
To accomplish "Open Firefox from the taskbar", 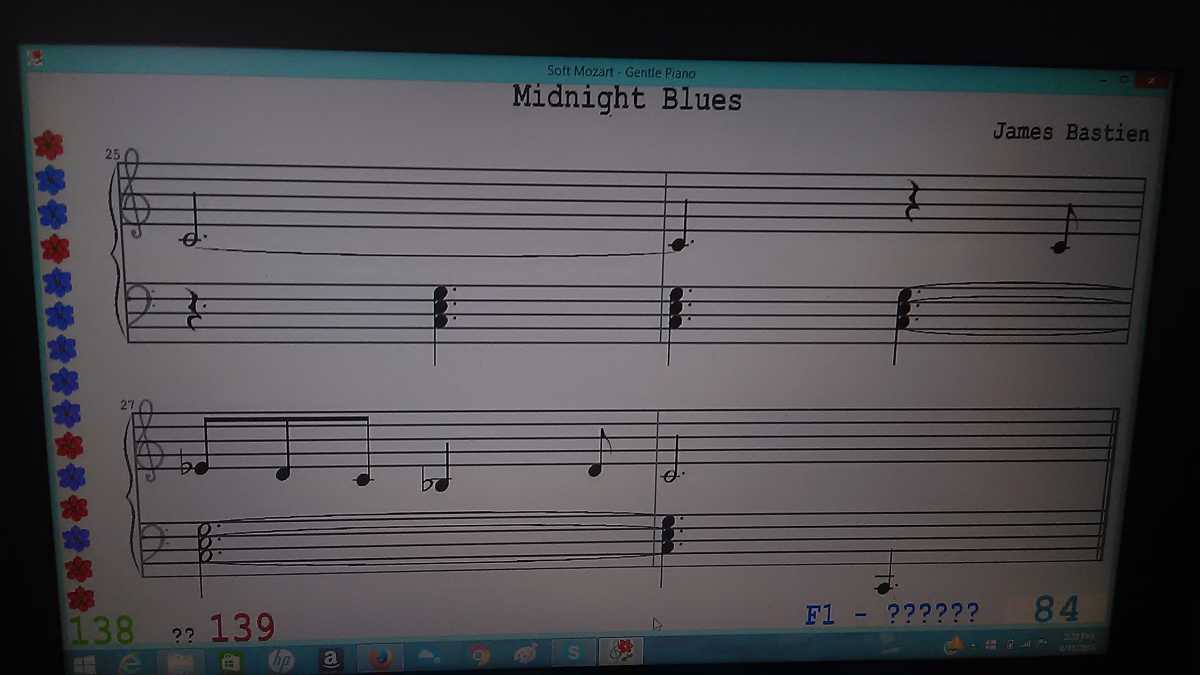I will point(380,658).
